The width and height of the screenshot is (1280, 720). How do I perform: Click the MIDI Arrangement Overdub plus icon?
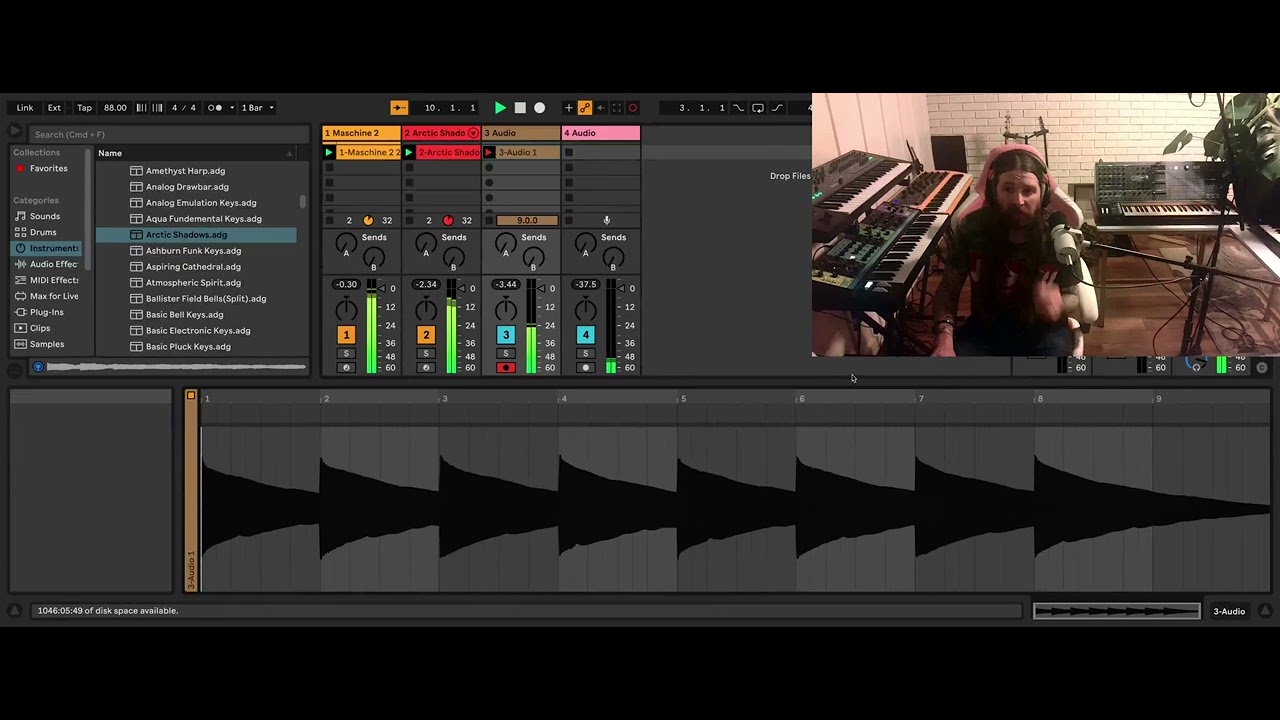pos(569,108)
